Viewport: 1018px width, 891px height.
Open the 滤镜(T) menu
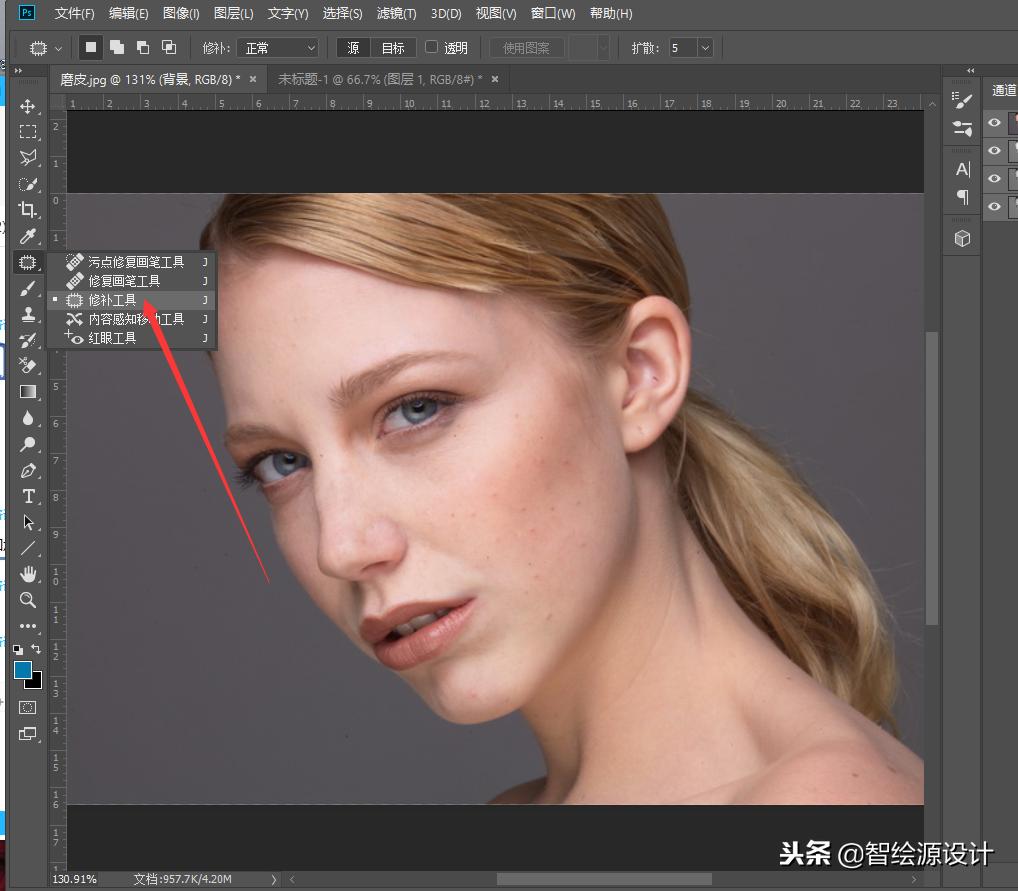(x=396, y=14)
